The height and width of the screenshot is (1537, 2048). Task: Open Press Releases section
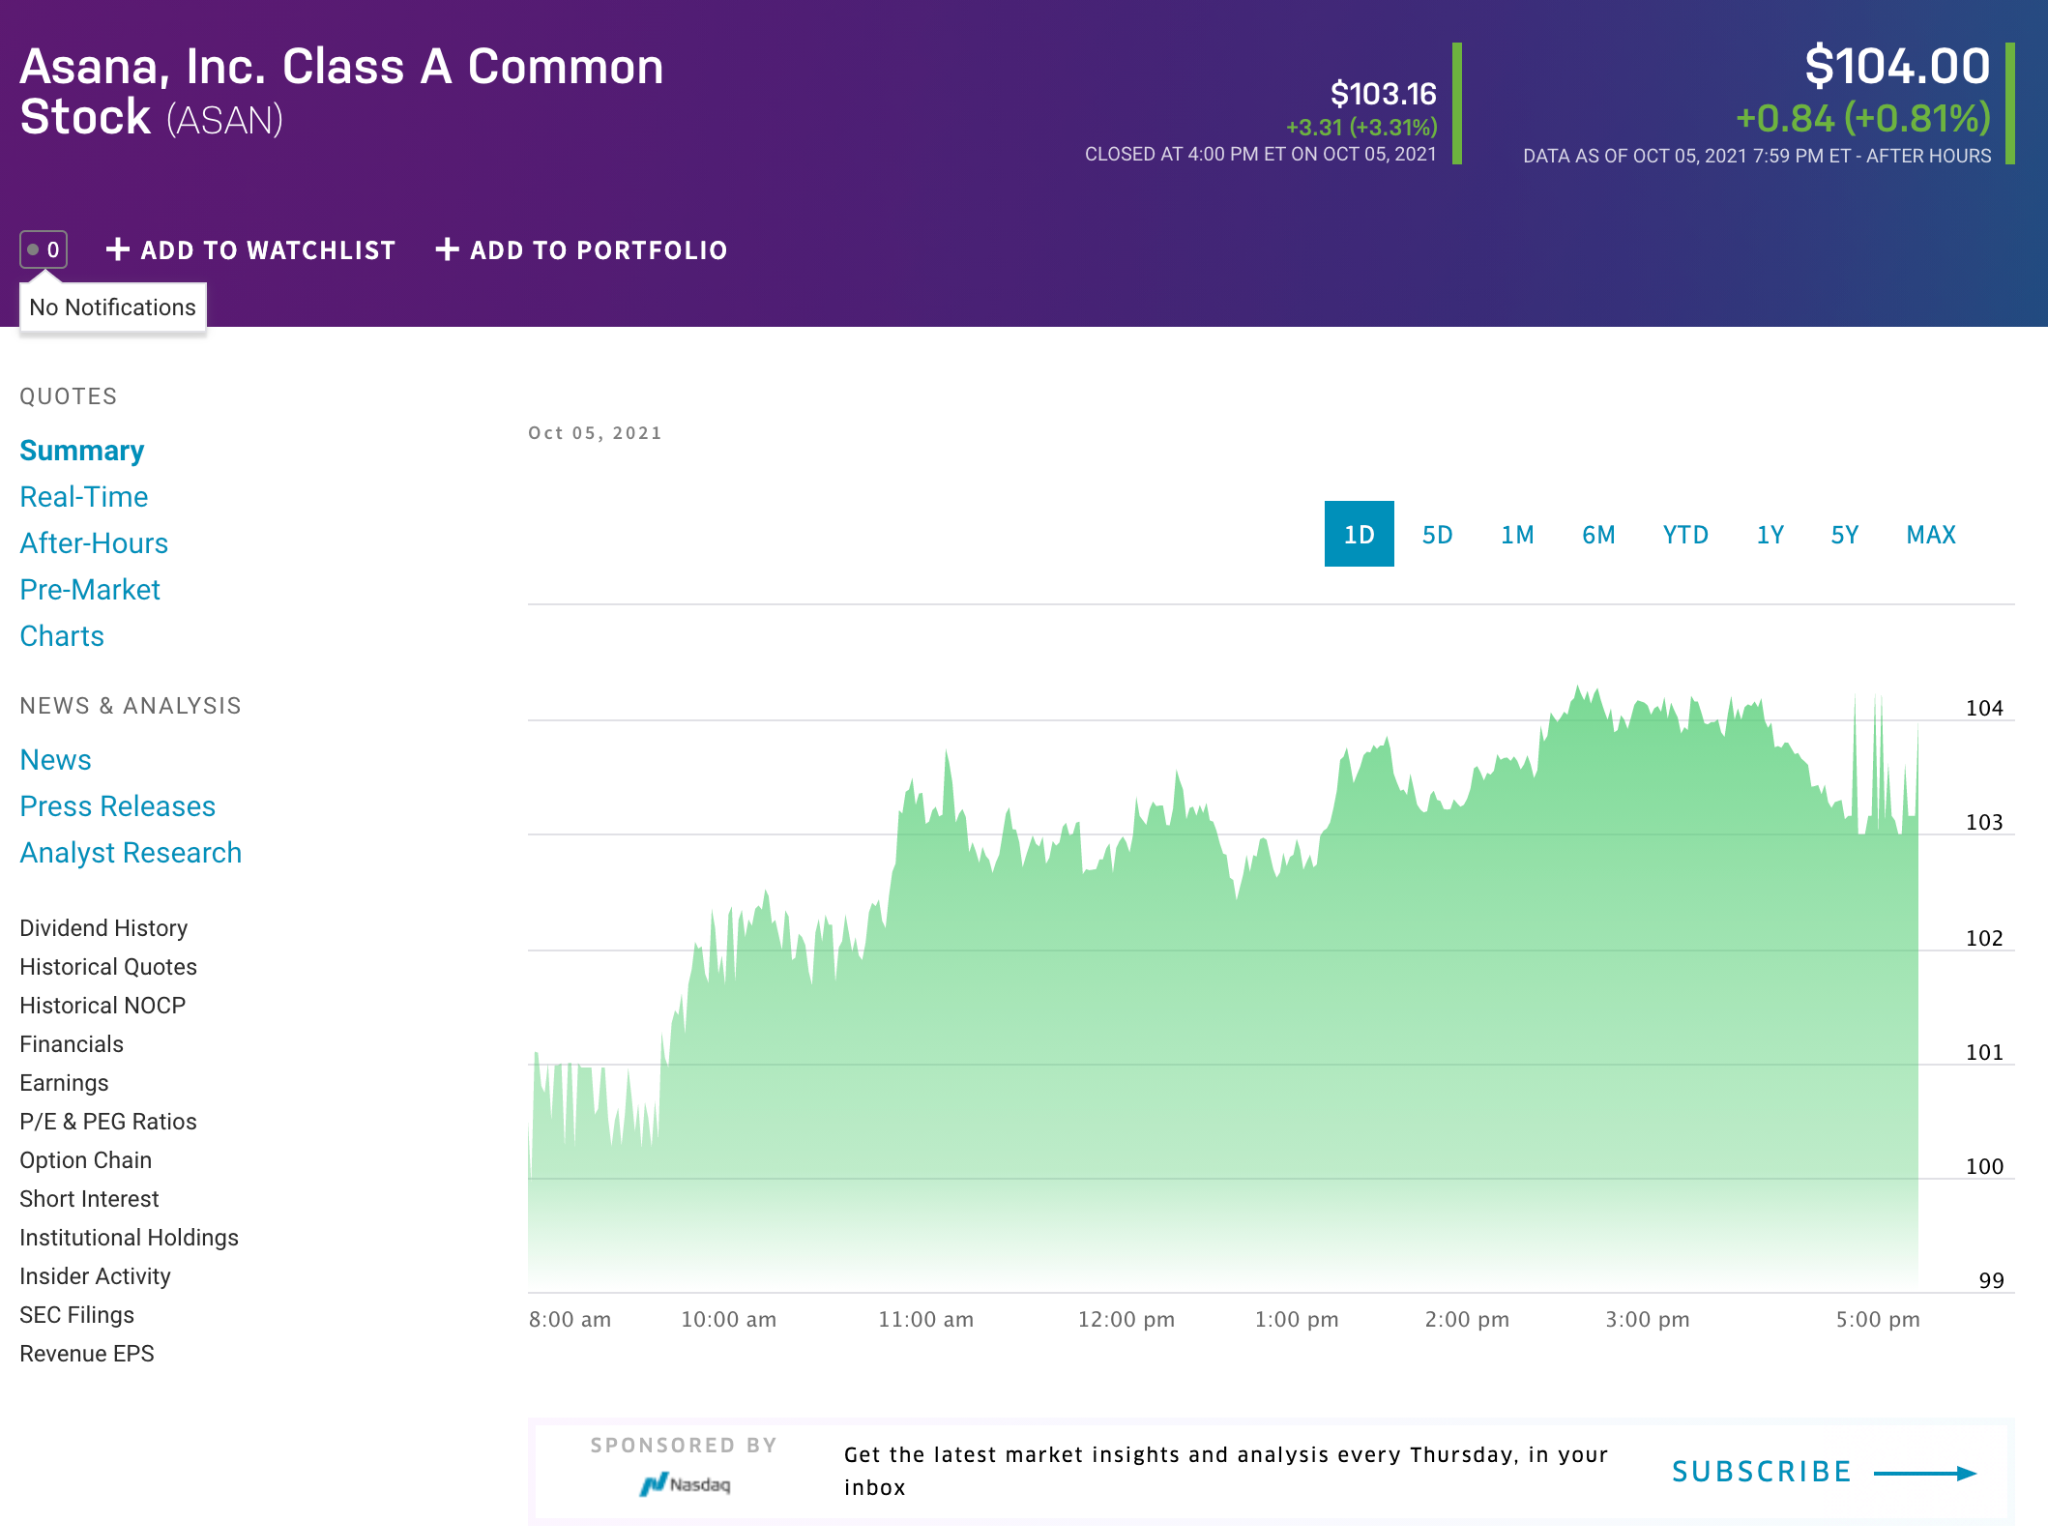(x=118, y=806)
